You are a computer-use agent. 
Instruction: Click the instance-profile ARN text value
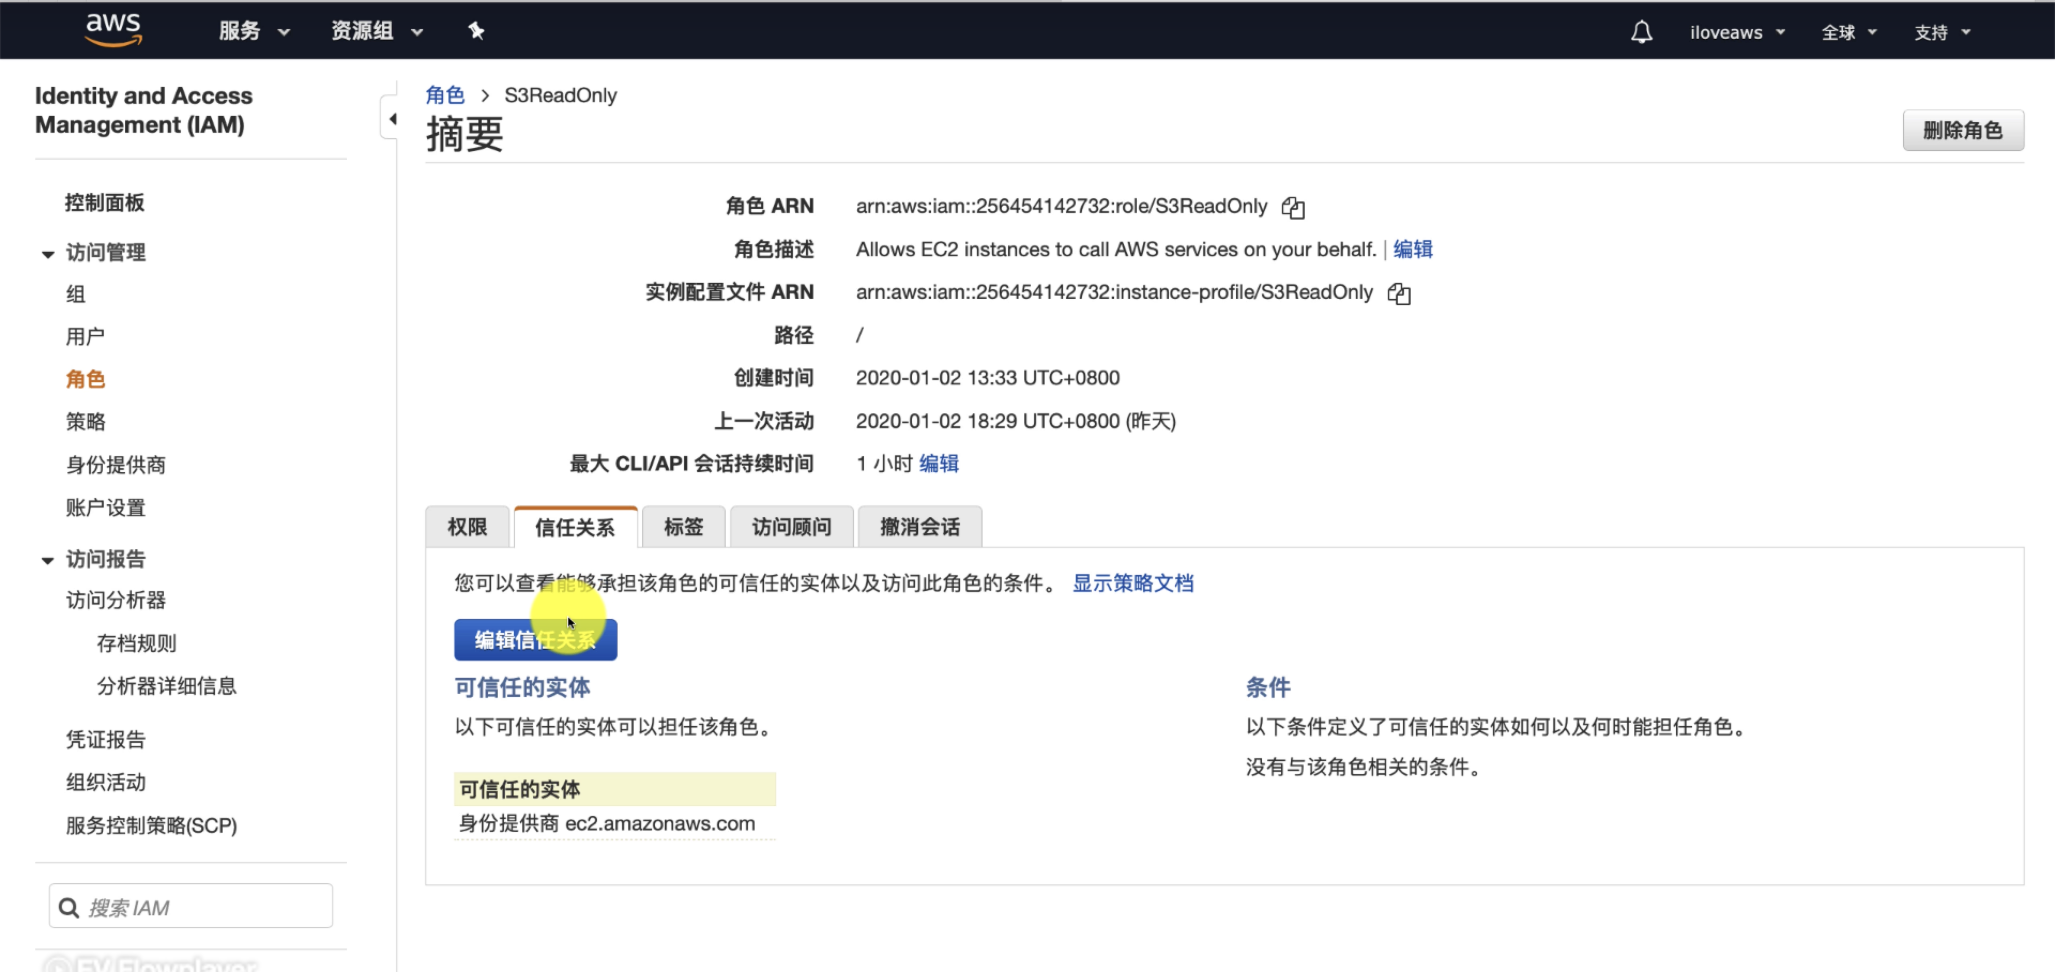tap(1115, 292)
